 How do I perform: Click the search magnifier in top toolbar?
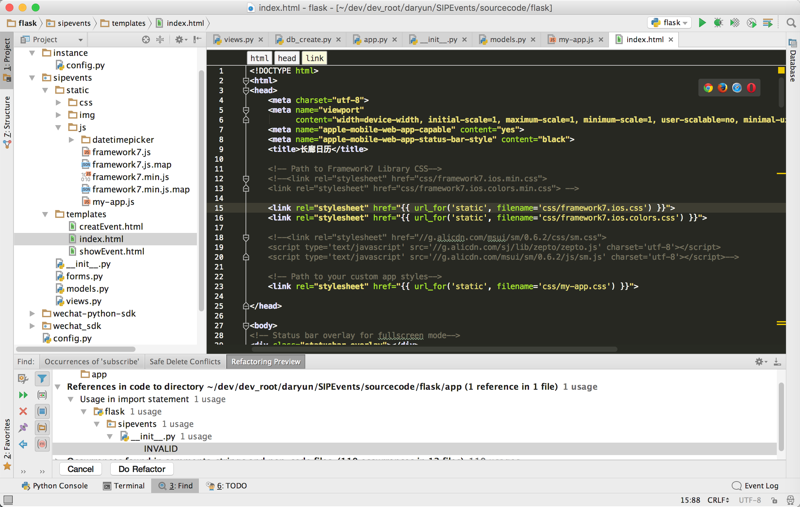(x=791, y=22)
